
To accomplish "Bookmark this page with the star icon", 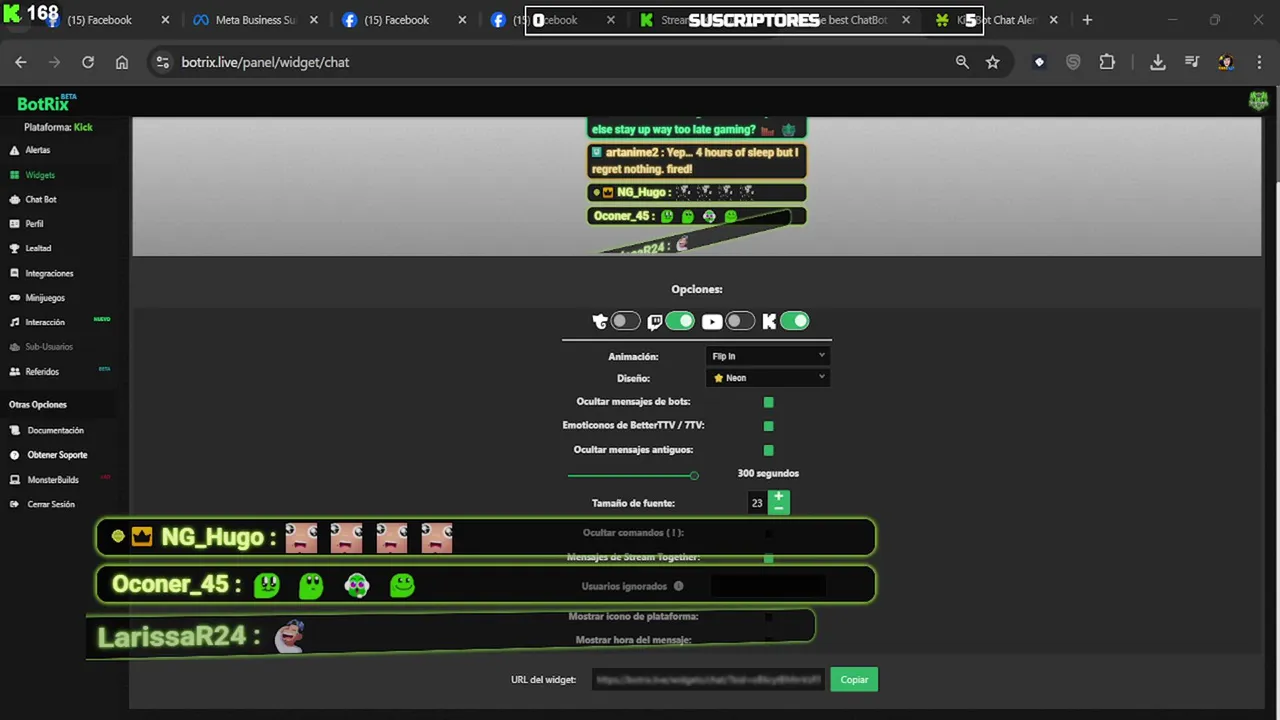I will (x=992, y=62).
